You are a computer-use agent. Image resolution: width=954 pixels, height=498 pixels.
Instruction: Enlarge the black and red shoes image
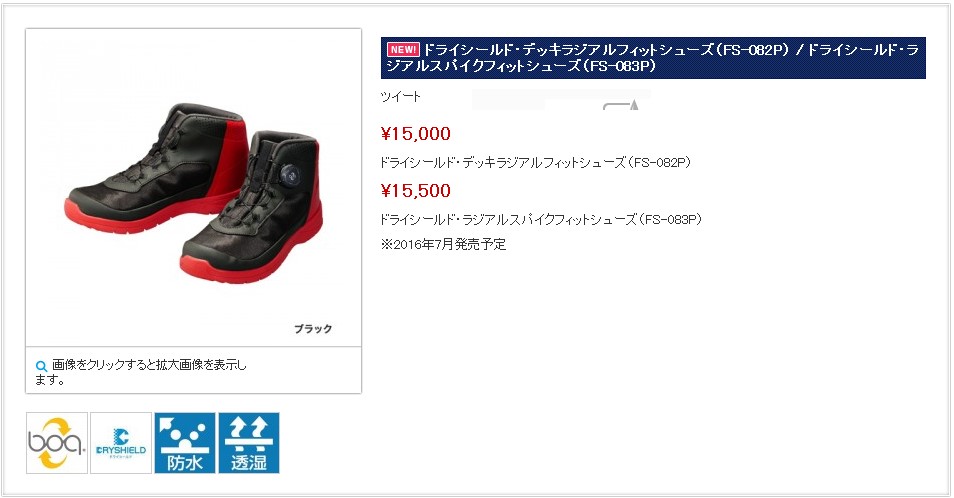pos(193,188)
